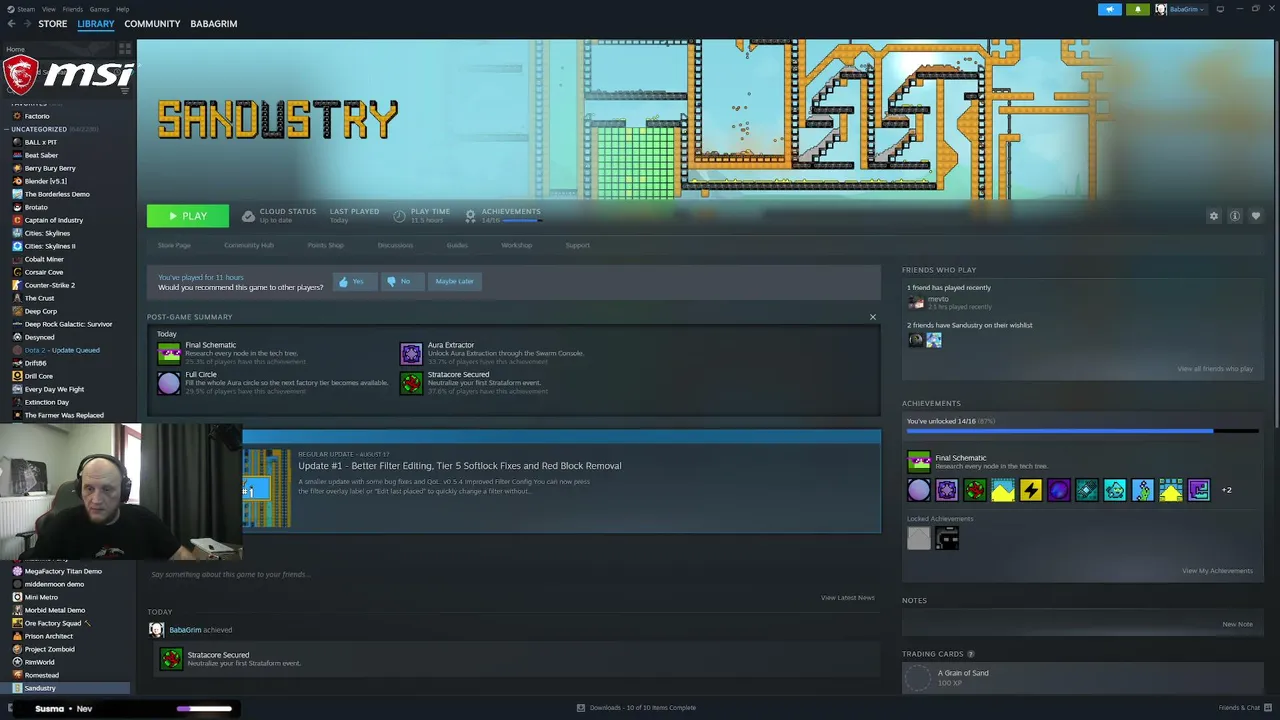The width and height of the screenshot is (1280, 720).
Task: Click the blue announcements megaphone icon
Action: click(1110, 9)
